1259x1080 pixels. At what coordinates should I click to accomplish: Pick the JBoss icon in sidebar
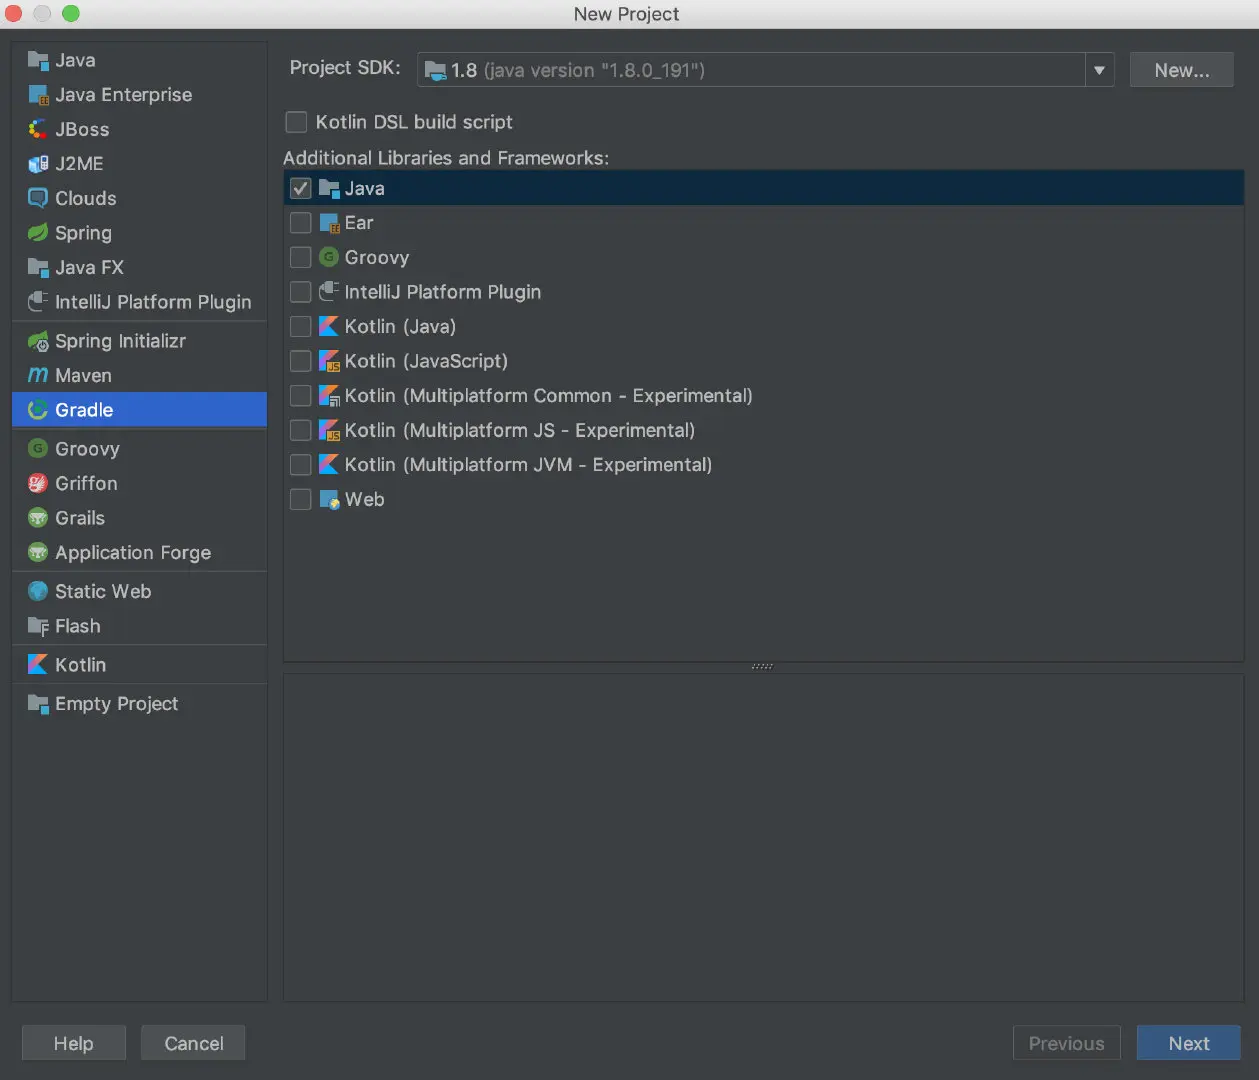pos(38,129)
